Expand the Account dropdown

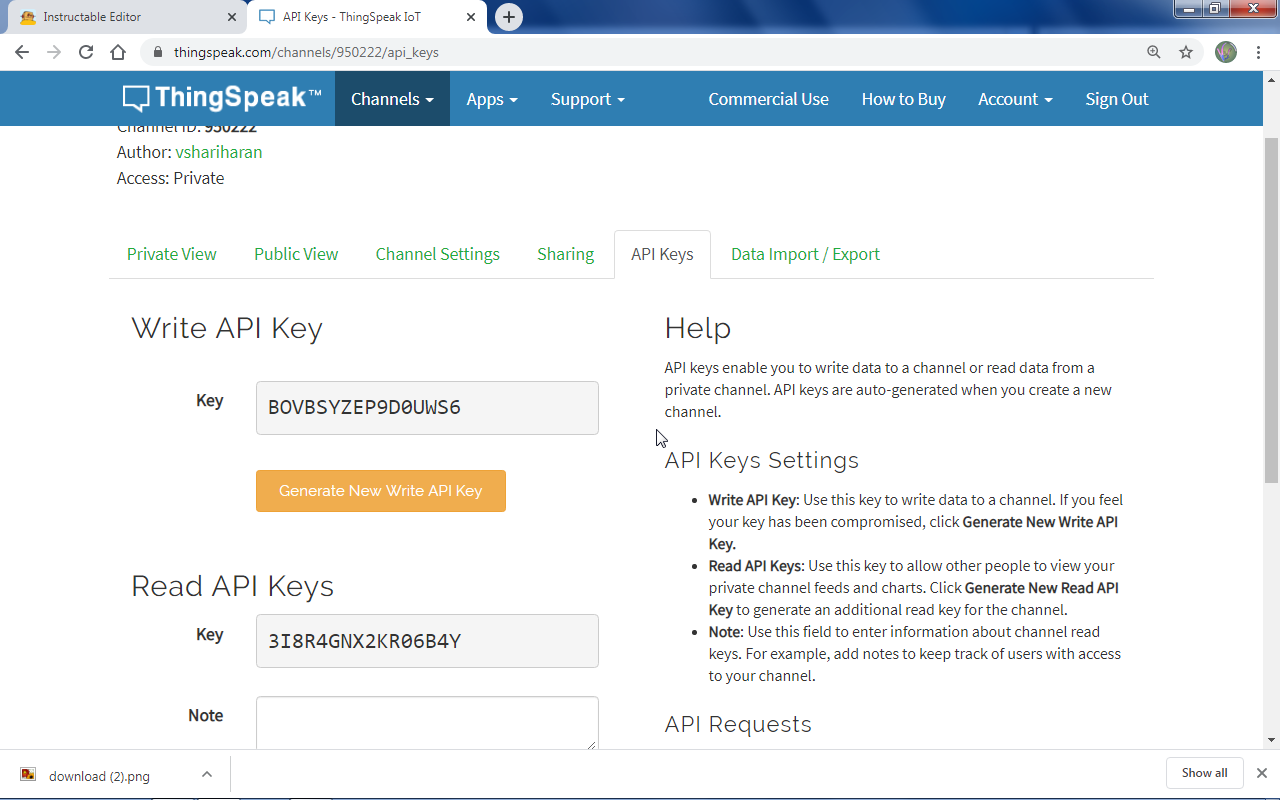[1015, 99]
